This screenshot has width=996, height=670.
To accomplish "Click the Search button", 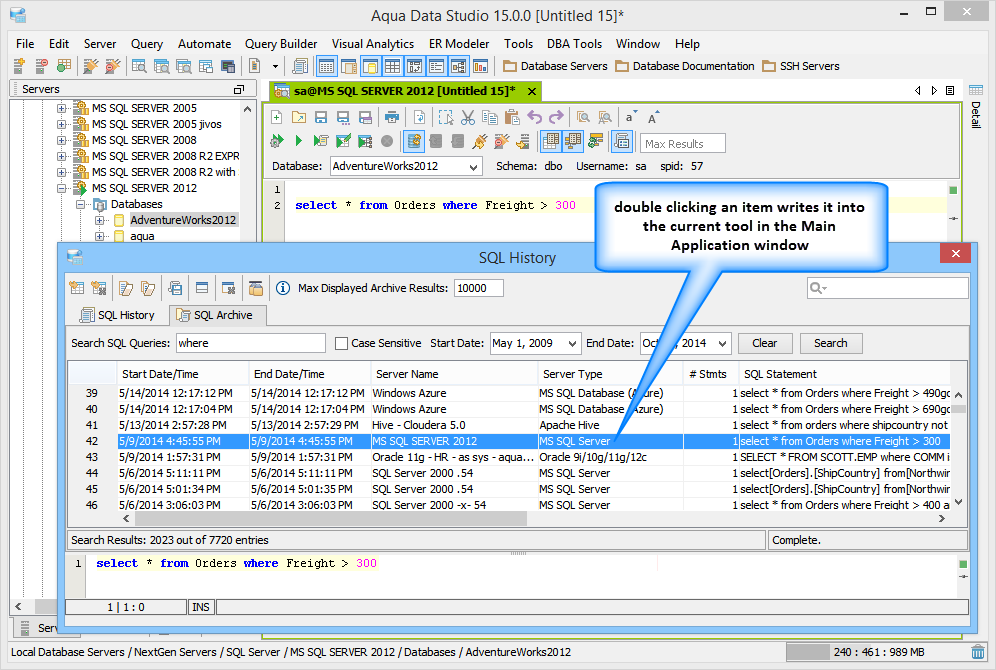I will 831,344.
